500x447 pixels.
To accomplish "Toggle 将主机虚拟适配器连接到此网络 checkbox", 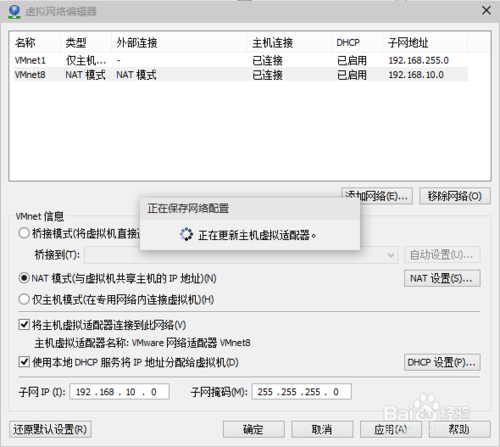I will point(24,324).
